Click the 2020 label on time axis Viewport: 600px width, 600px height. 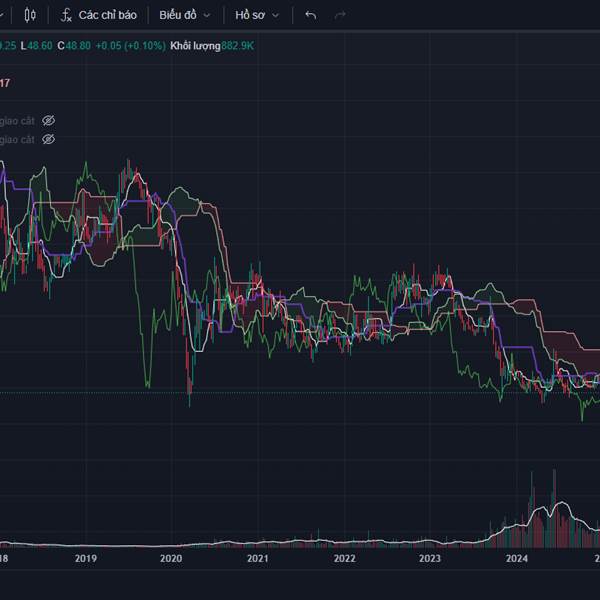coord(172,559)
